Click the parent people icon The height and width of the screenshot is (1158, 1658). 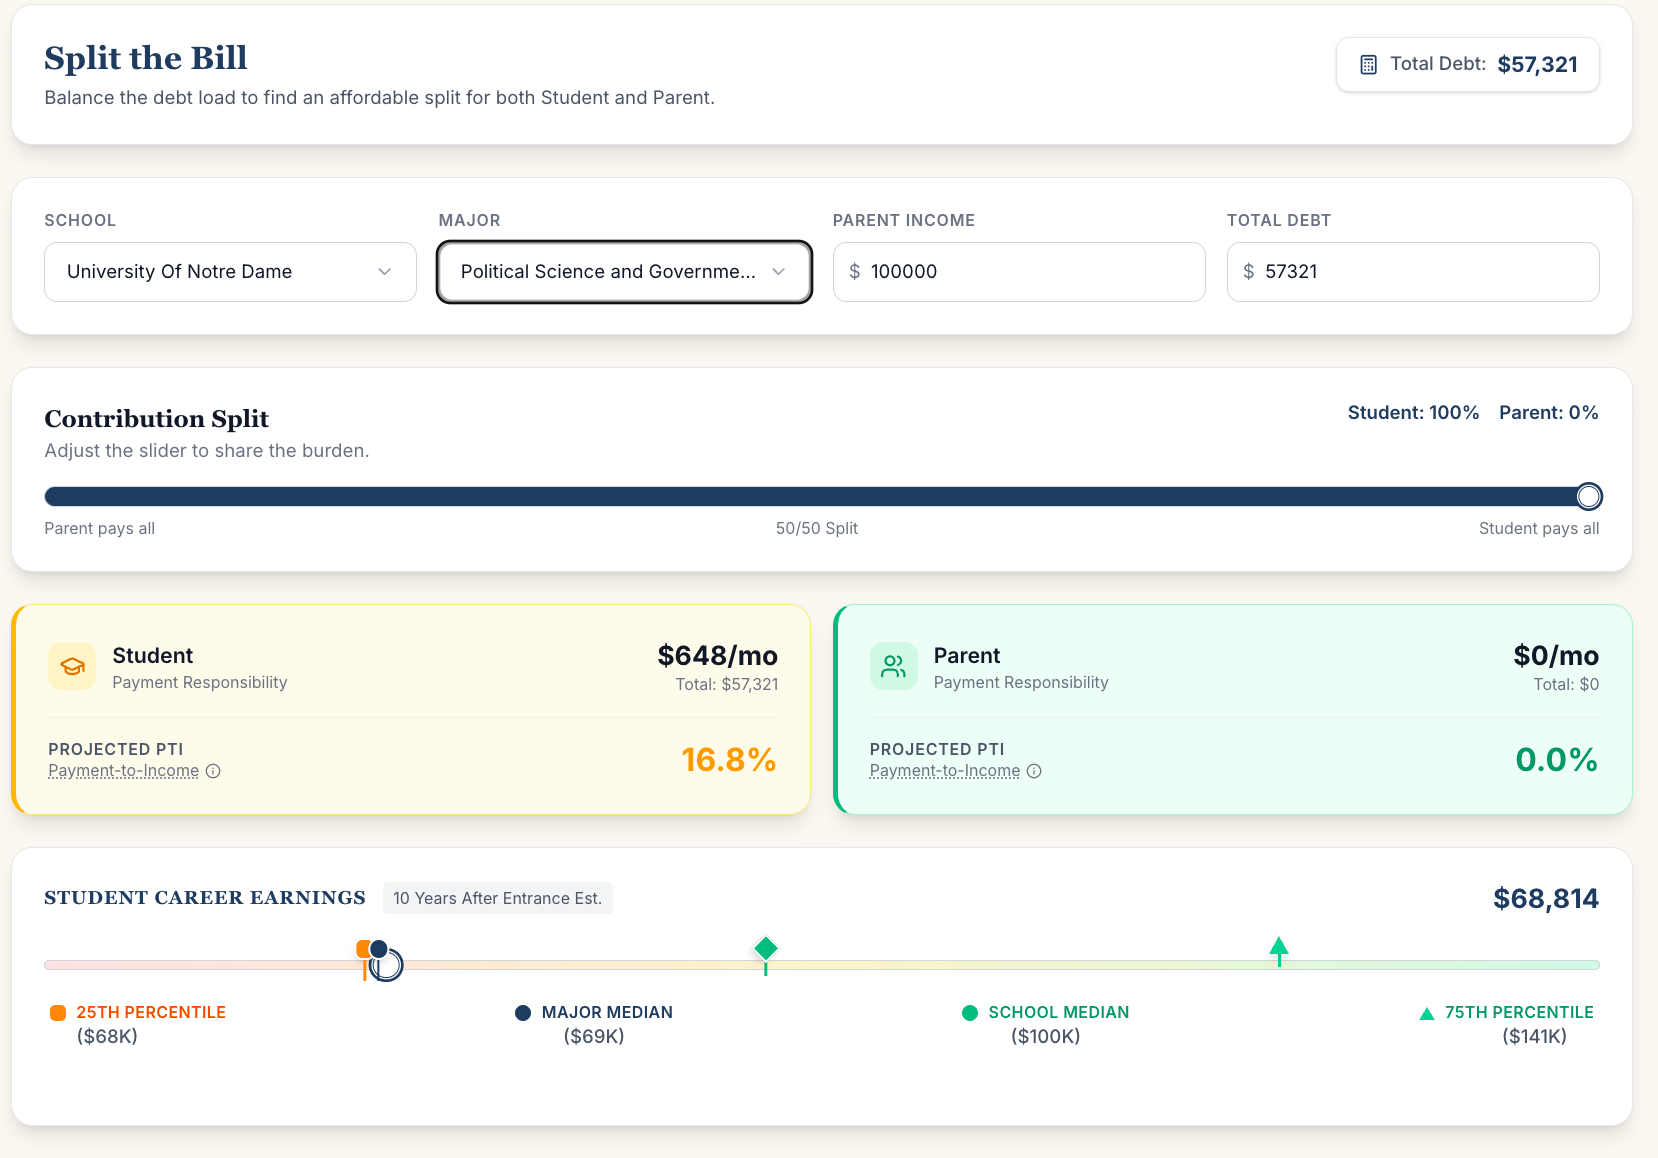click(893, 666)
